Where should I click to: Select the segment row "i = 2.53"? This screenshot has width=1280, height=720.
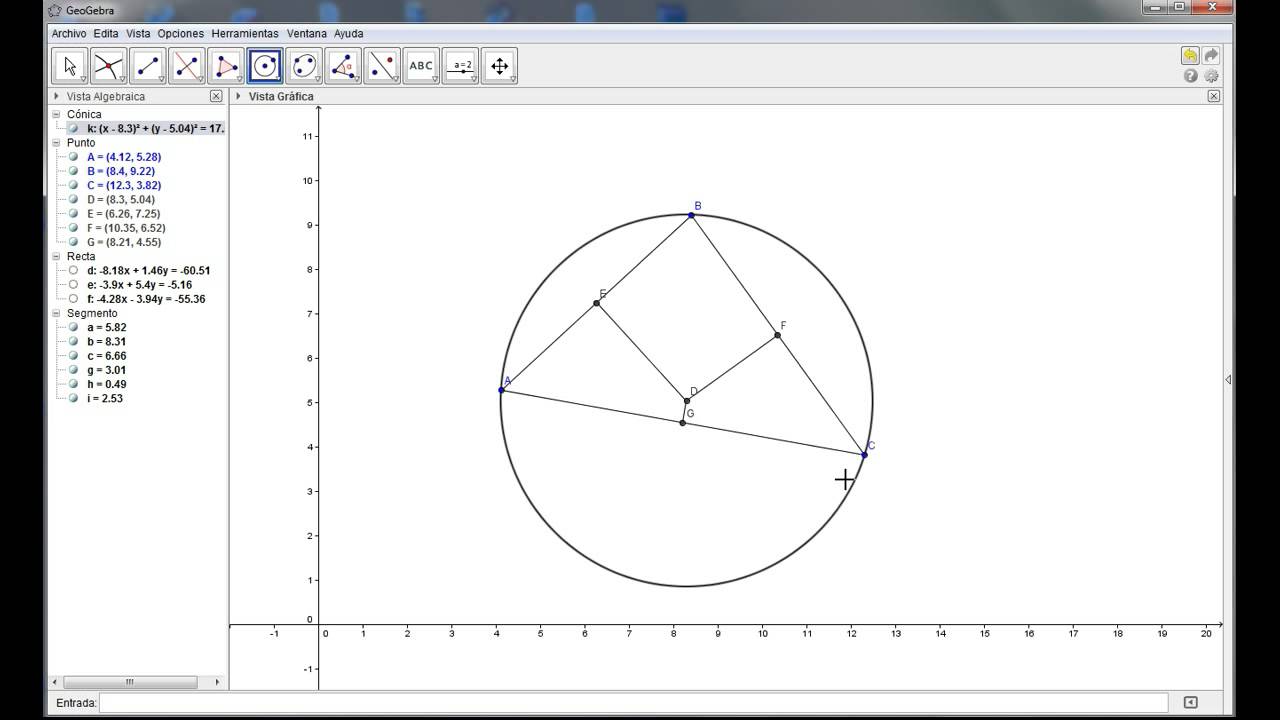106,398
